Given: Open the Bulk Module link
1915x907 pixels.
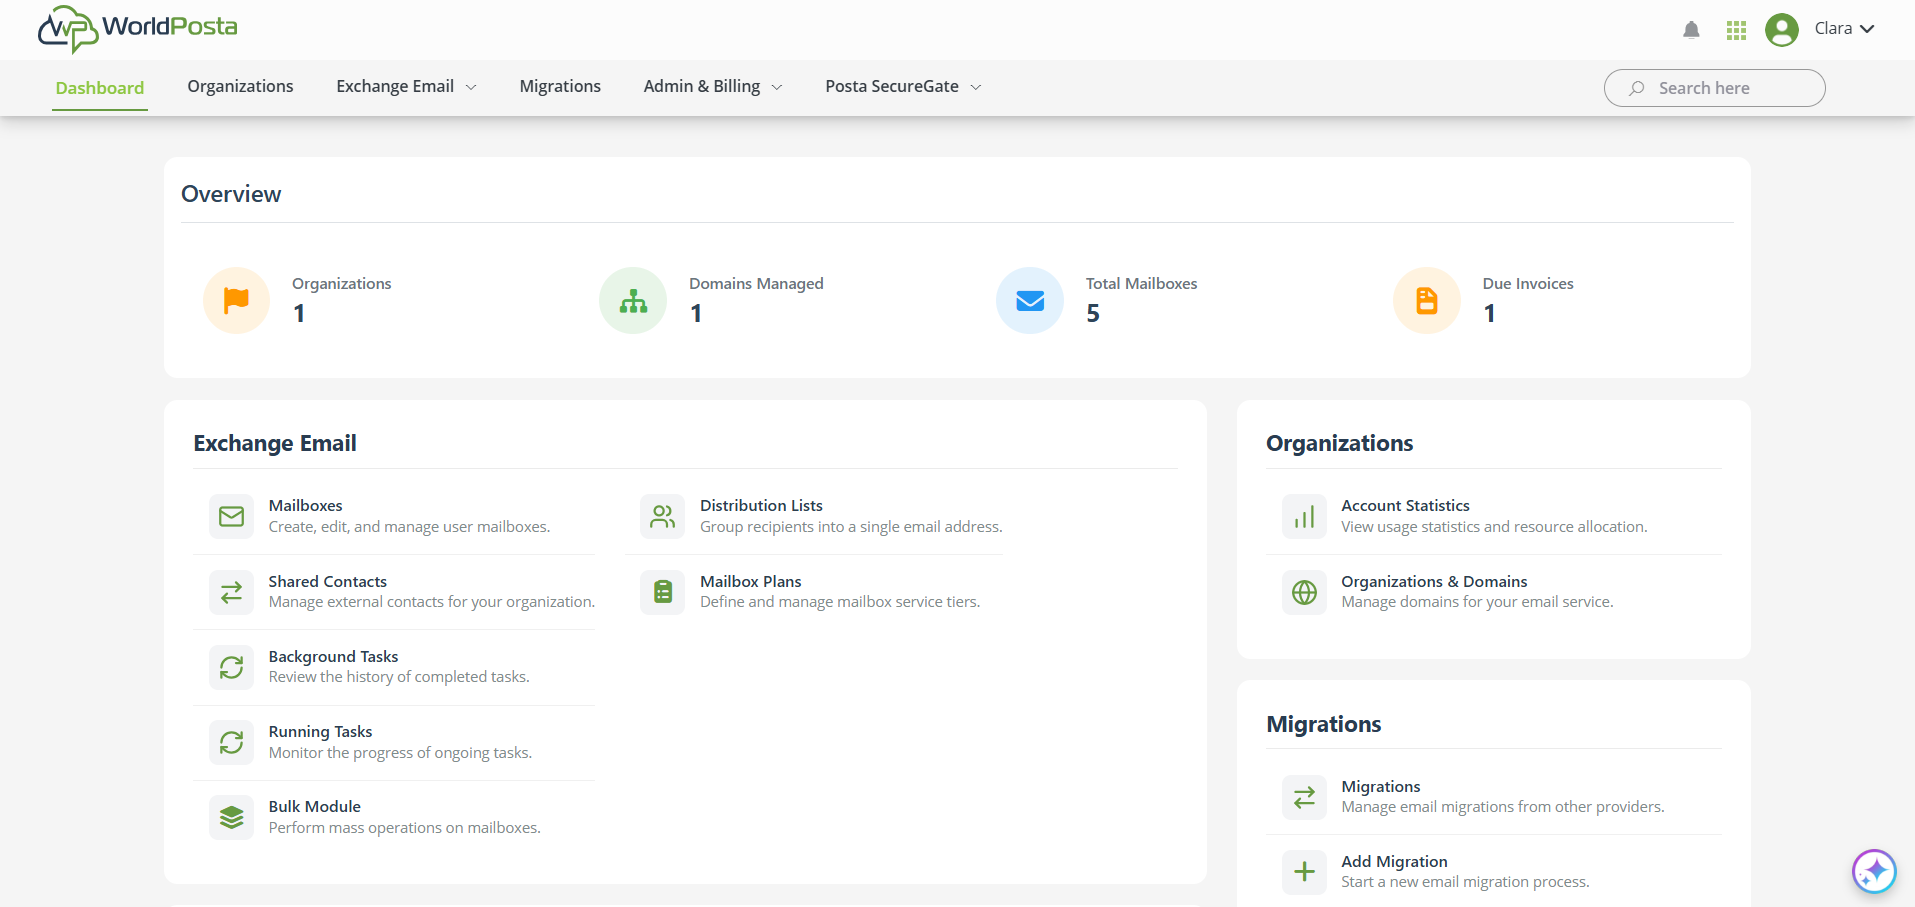Looking at the screenshot, I should coord(315,807).
